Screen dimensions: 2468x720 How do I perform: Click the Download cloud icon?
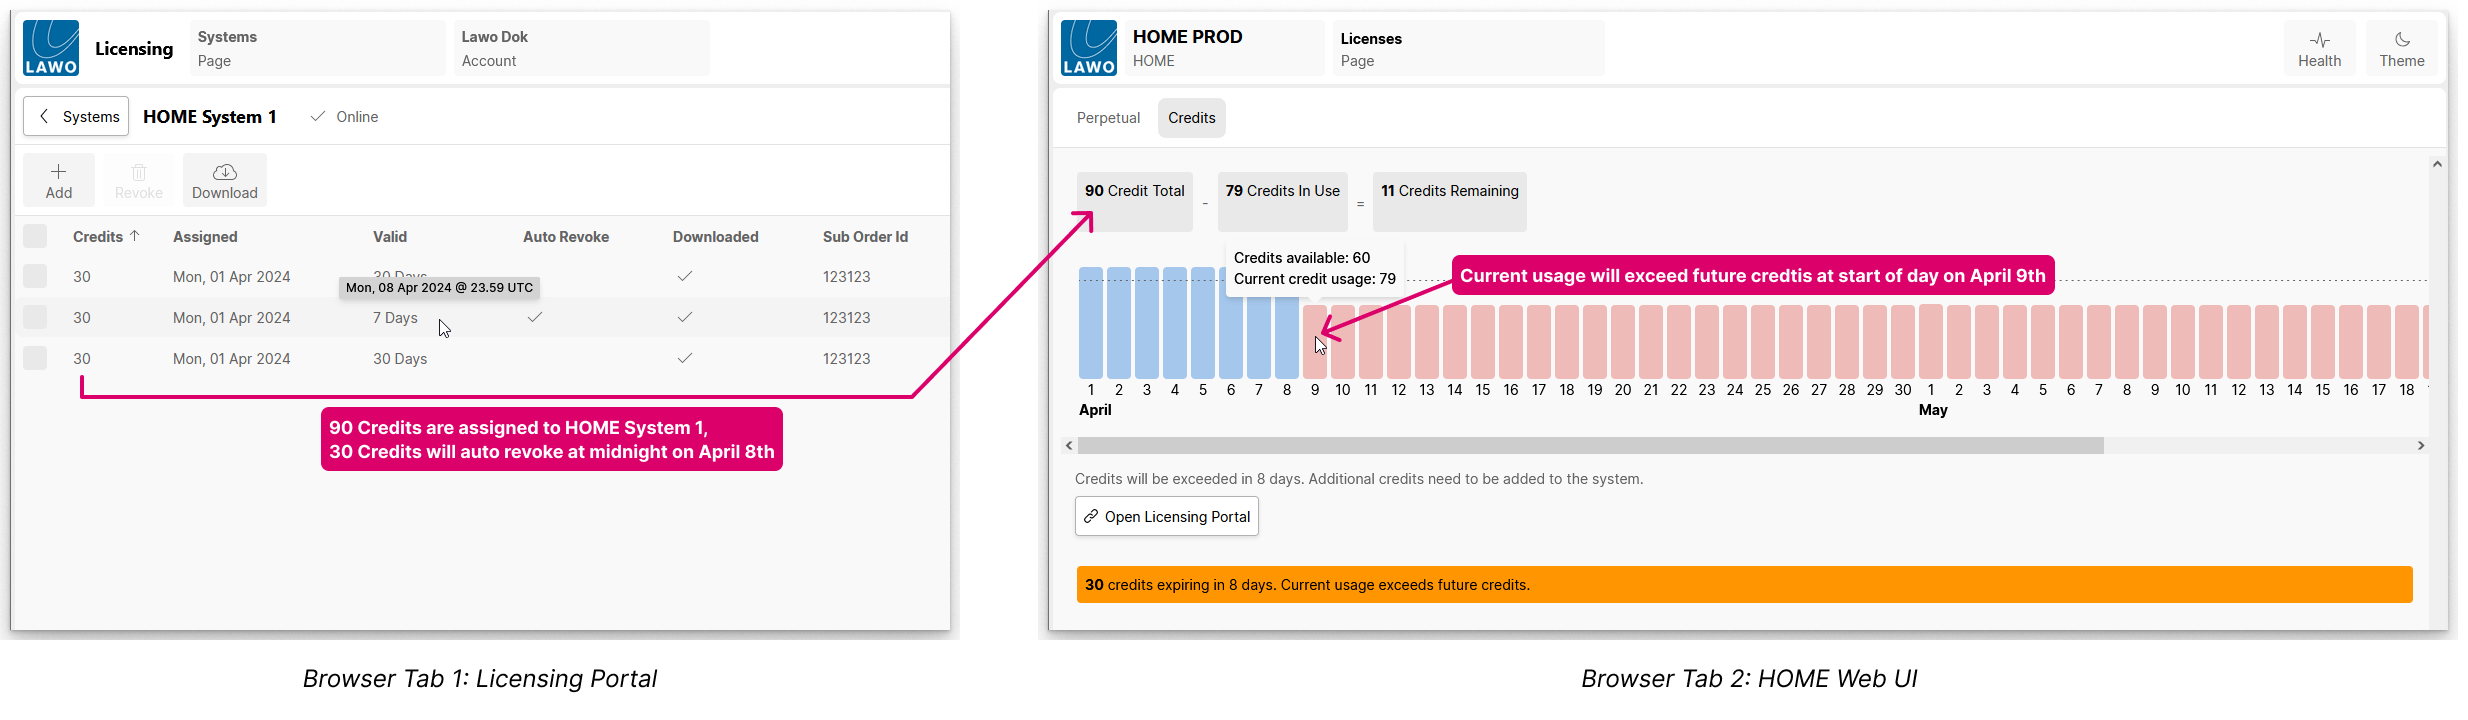click(x=225, y=172)
